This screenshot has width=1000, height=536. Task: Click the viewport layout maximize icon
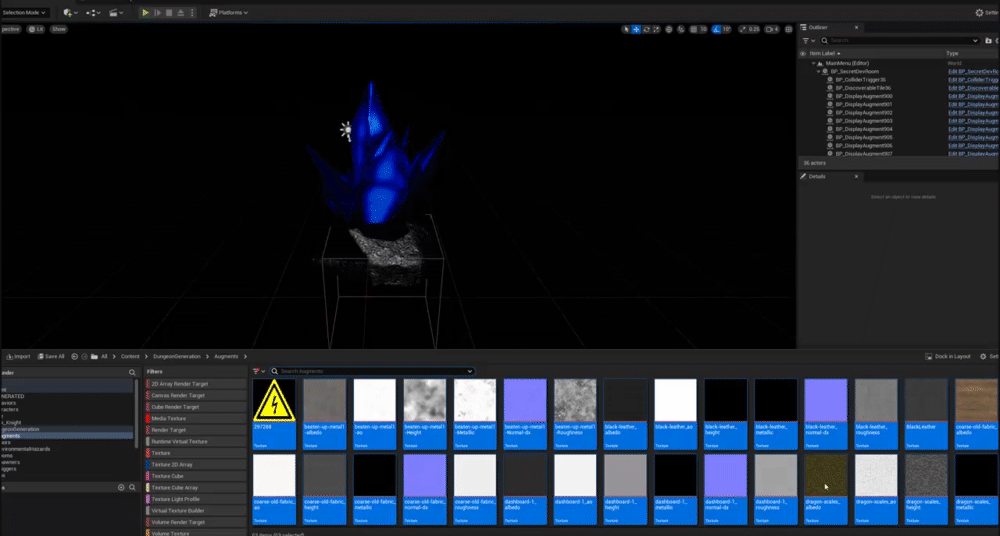pyautogui.click(x=789, y=29)
